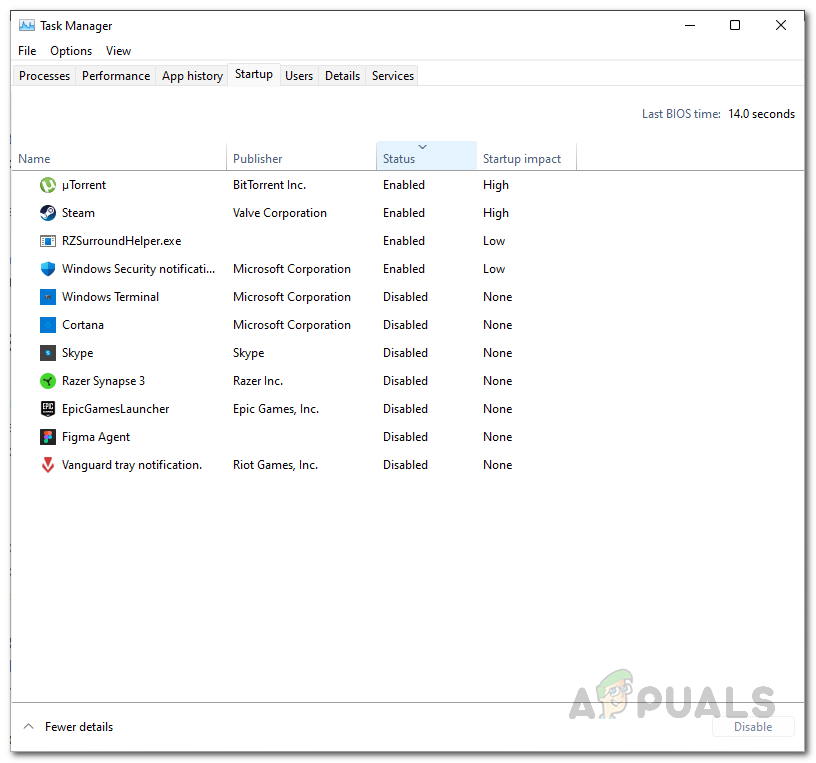Screen dimensions: 816x763
Task: Select the Vanguard tray notification icon
Action: click(47, 464)
